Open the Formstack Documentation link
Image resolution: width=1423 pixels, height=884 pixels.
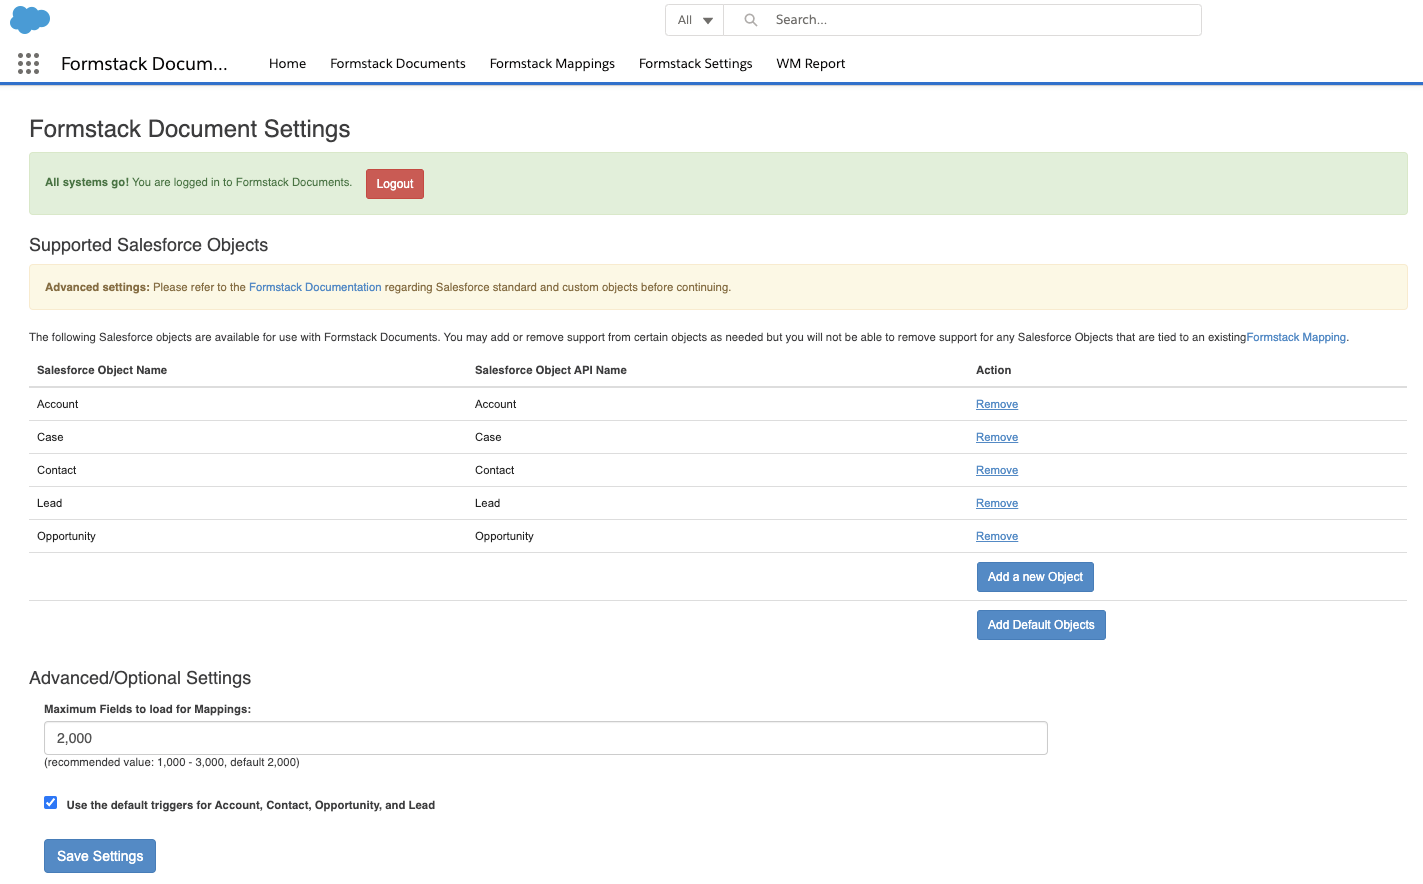coord(315,288)
